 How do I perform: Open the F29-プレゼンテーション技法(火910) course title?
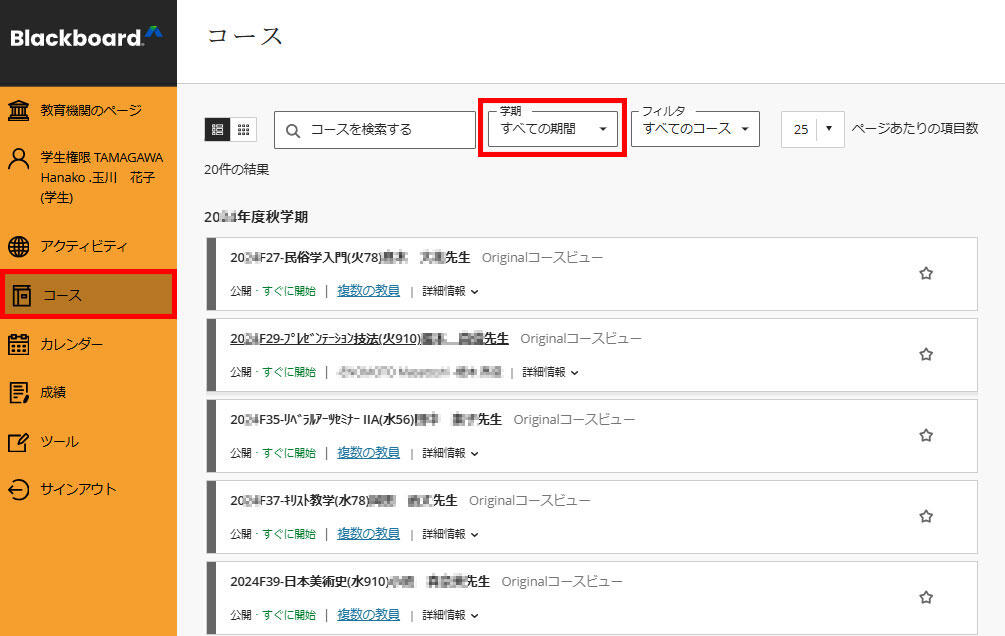[369, 339]
